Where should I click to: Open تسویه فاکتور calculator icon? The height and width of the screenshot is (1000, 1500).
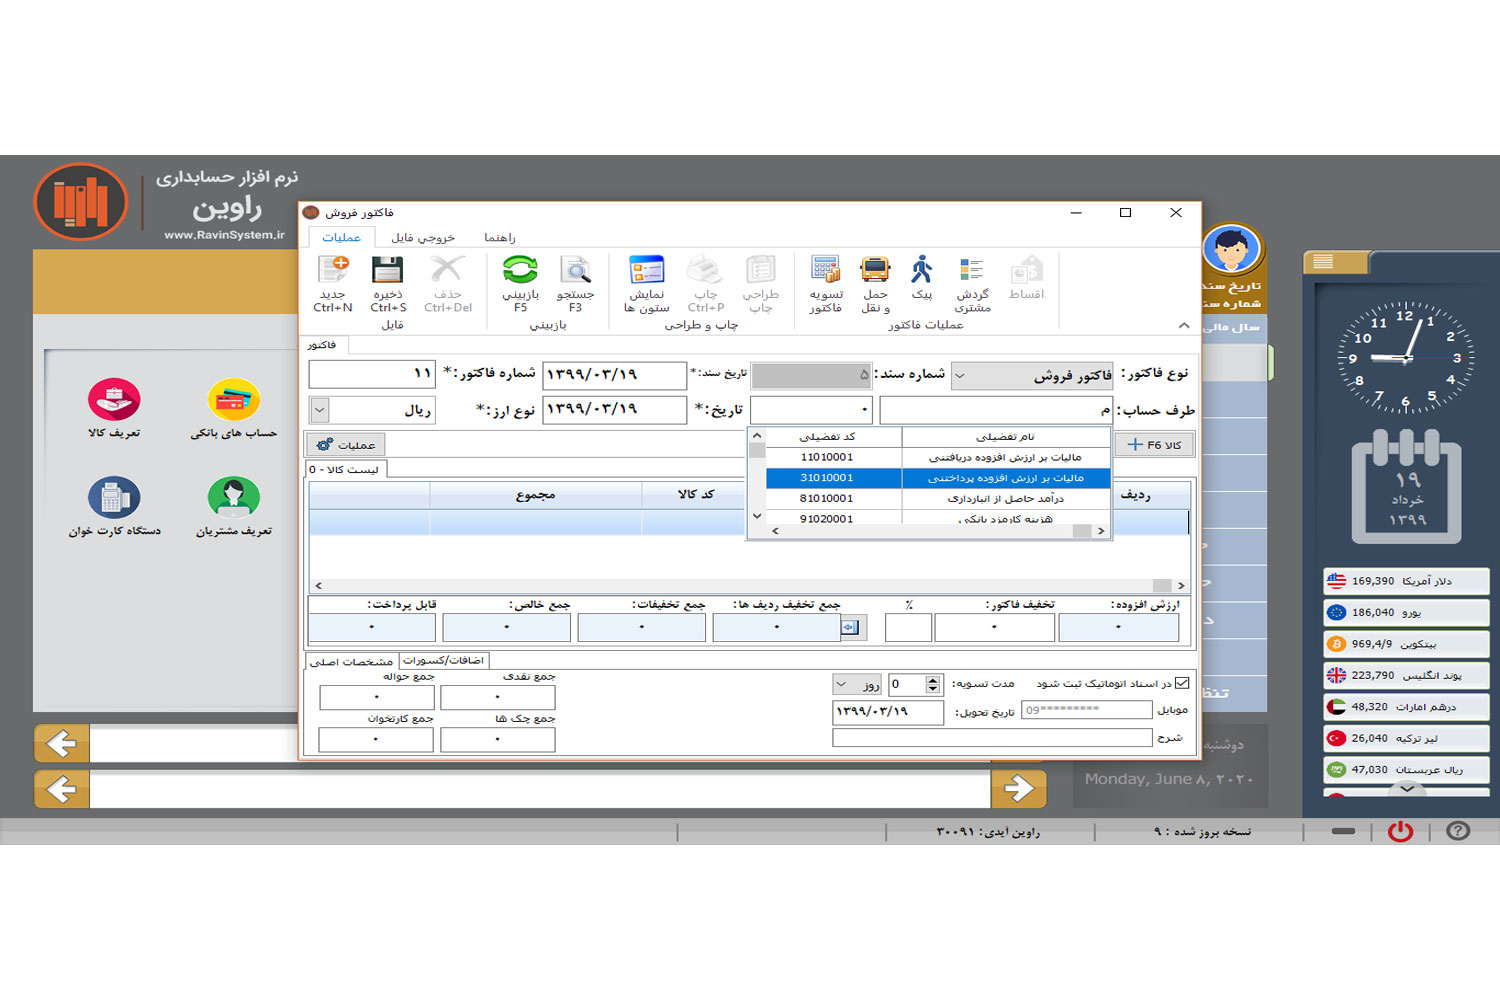[x=825, y=272]
